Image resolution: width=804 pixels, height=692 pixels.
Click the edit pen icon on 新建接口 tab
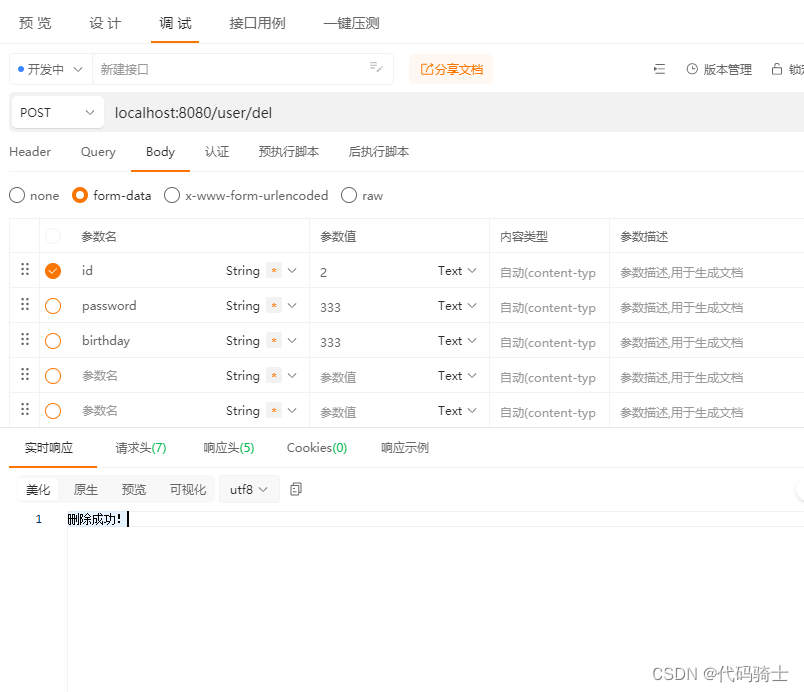(375, 69)
